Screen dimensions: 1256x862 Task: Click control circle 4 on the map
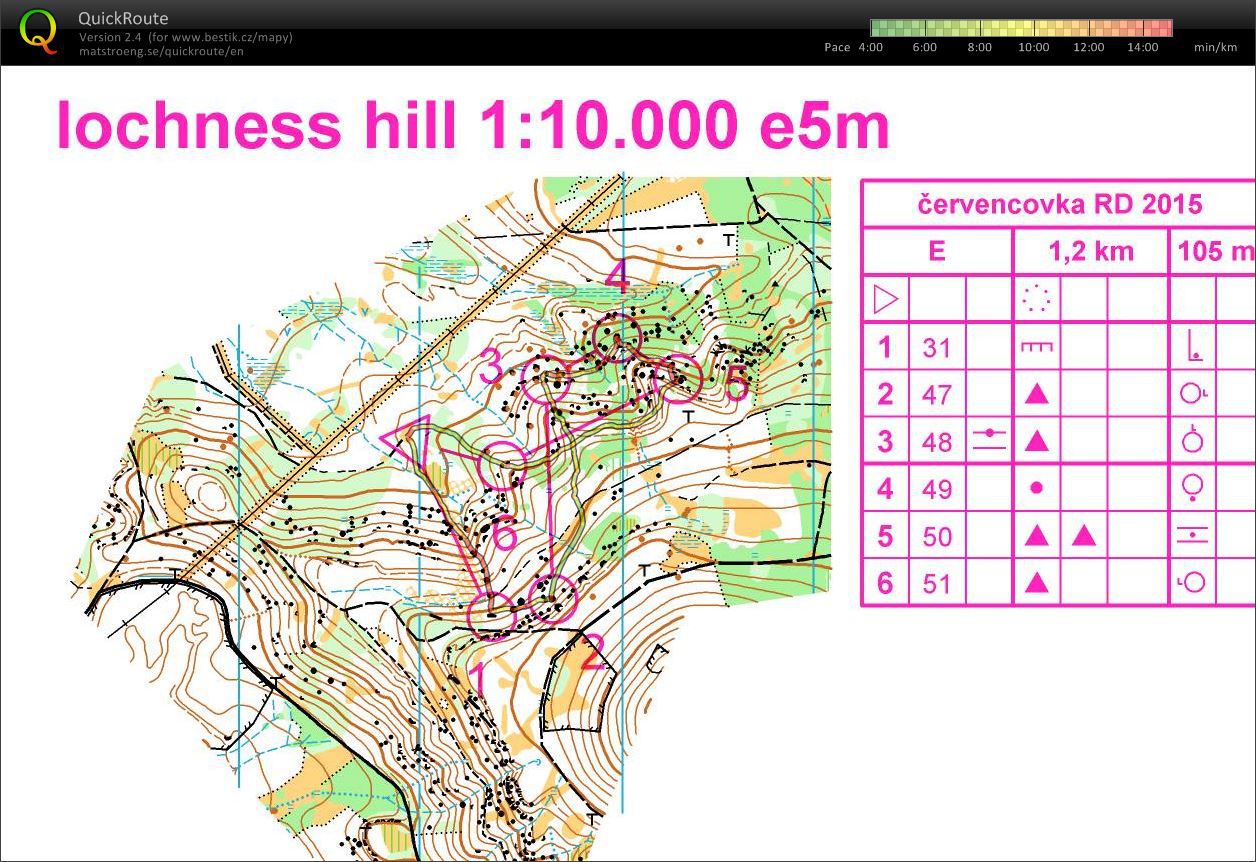tap(616, 336)
